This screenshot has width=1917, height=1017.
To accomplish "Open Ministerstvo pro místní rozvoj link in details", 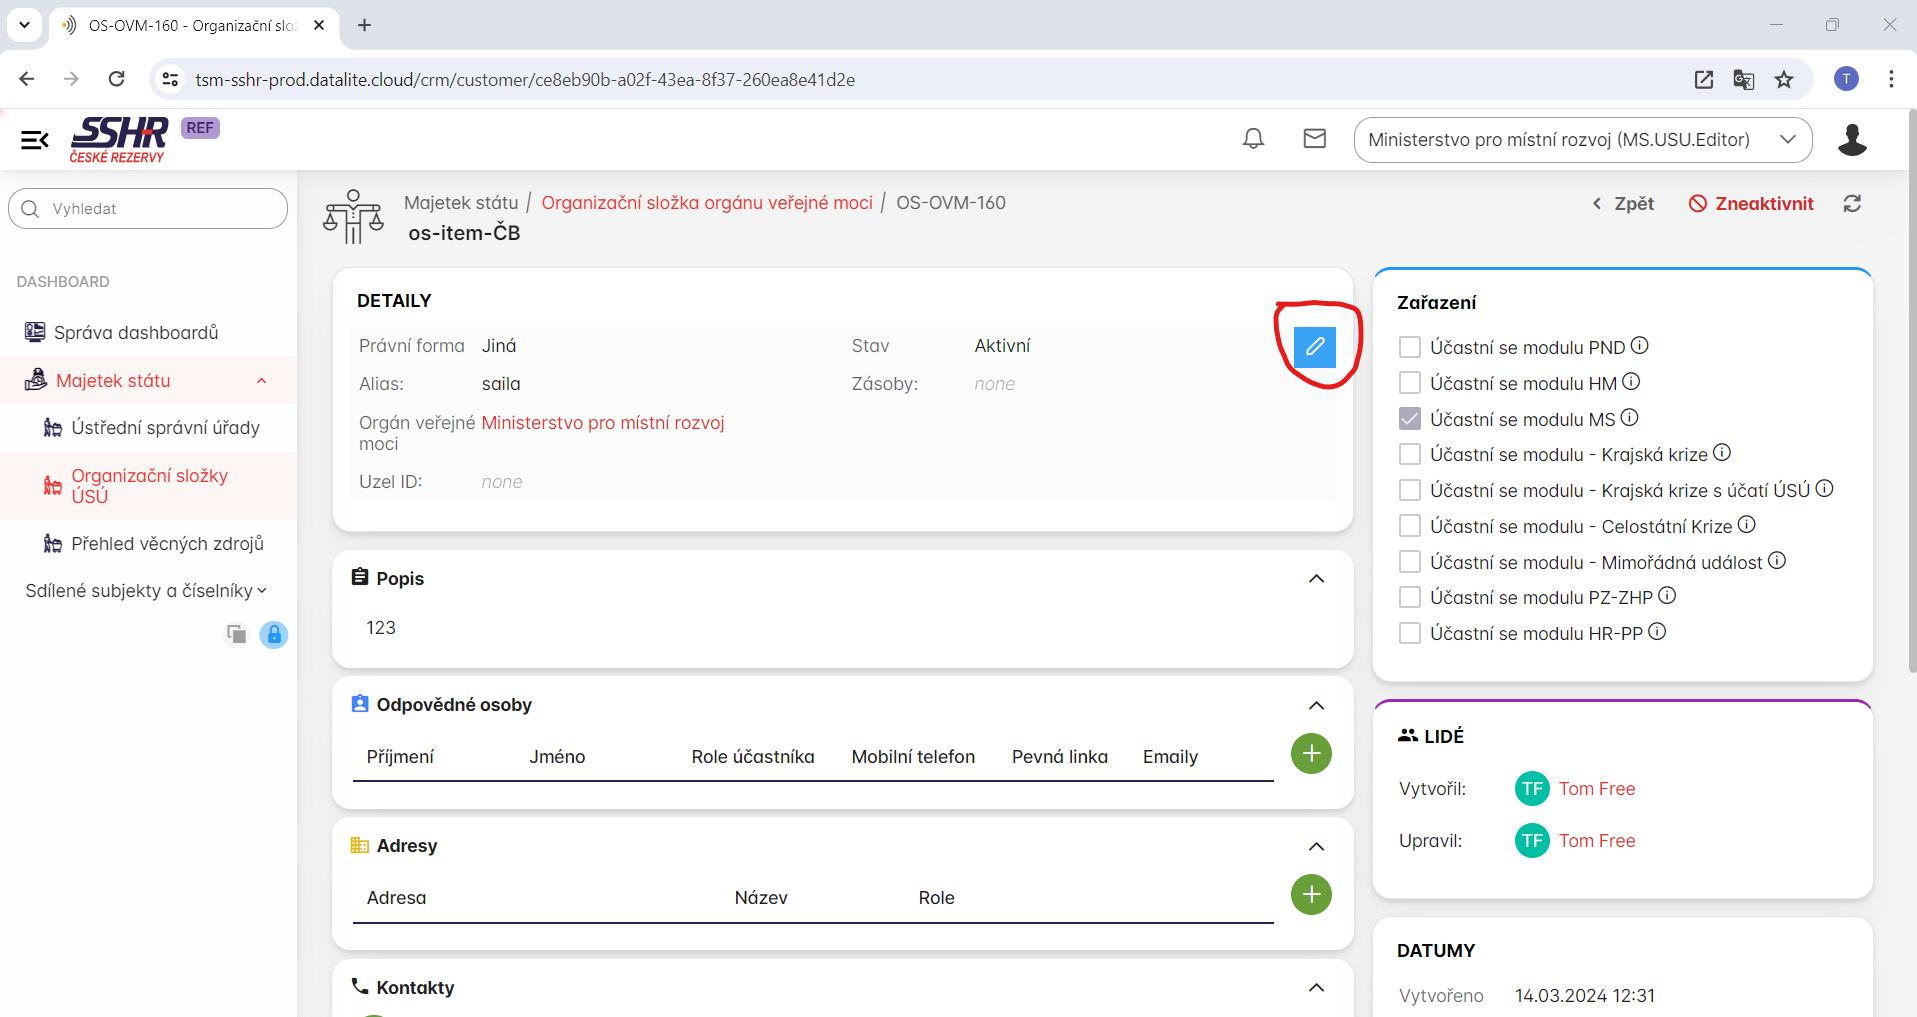I will 603,423.
